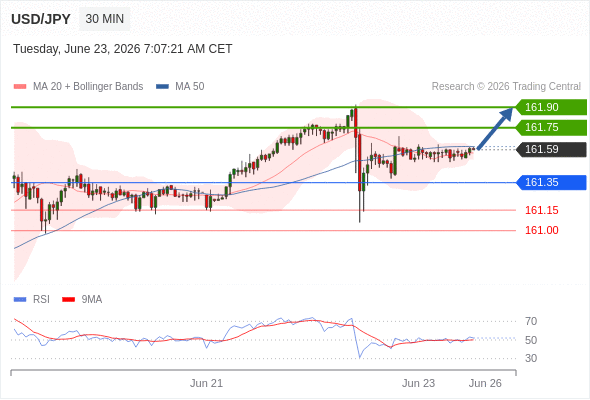Click the 161.59 current price tag

pos(551,149)
